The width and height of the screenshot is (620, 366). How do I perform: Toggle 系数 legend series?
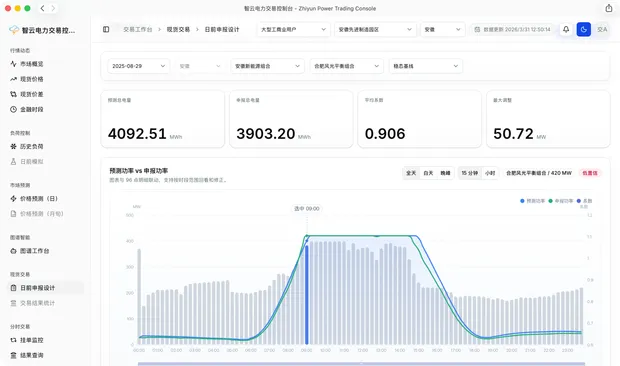click(584, 201)
